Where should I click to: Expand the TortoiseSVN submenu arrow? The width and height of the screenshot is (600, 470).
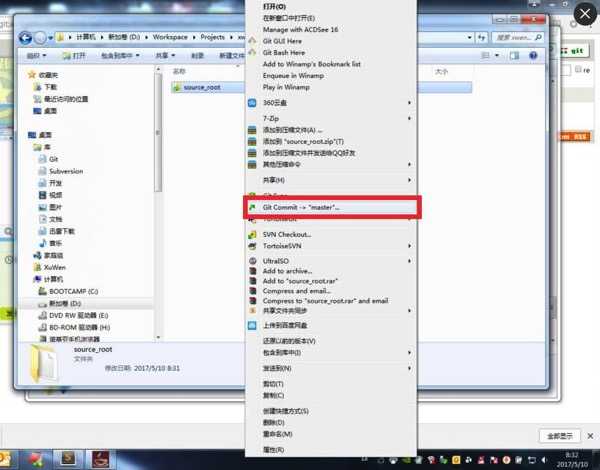409,246
